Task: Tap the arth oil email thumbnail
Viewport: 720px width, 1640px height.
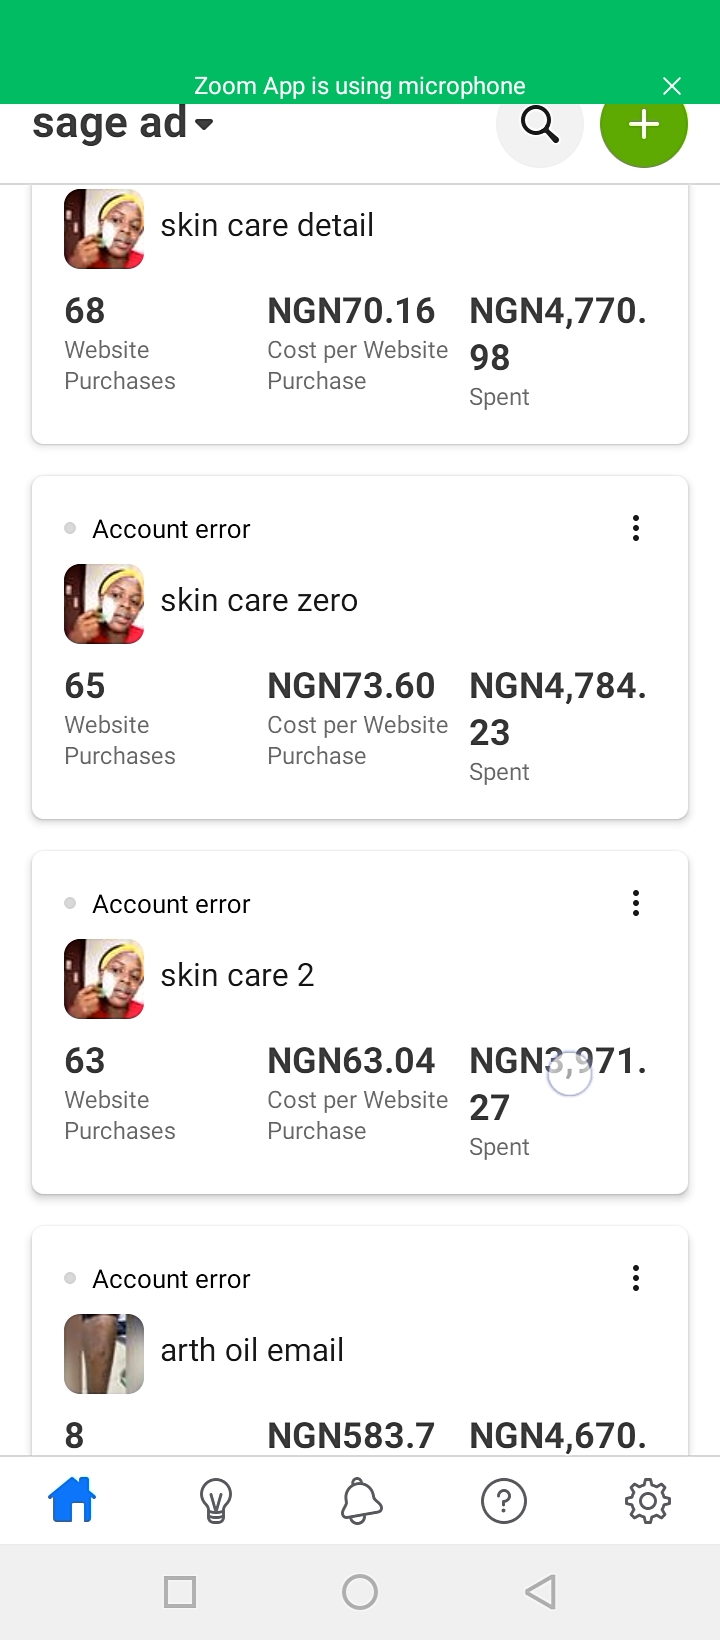Action: click(x=104, y=1354)
